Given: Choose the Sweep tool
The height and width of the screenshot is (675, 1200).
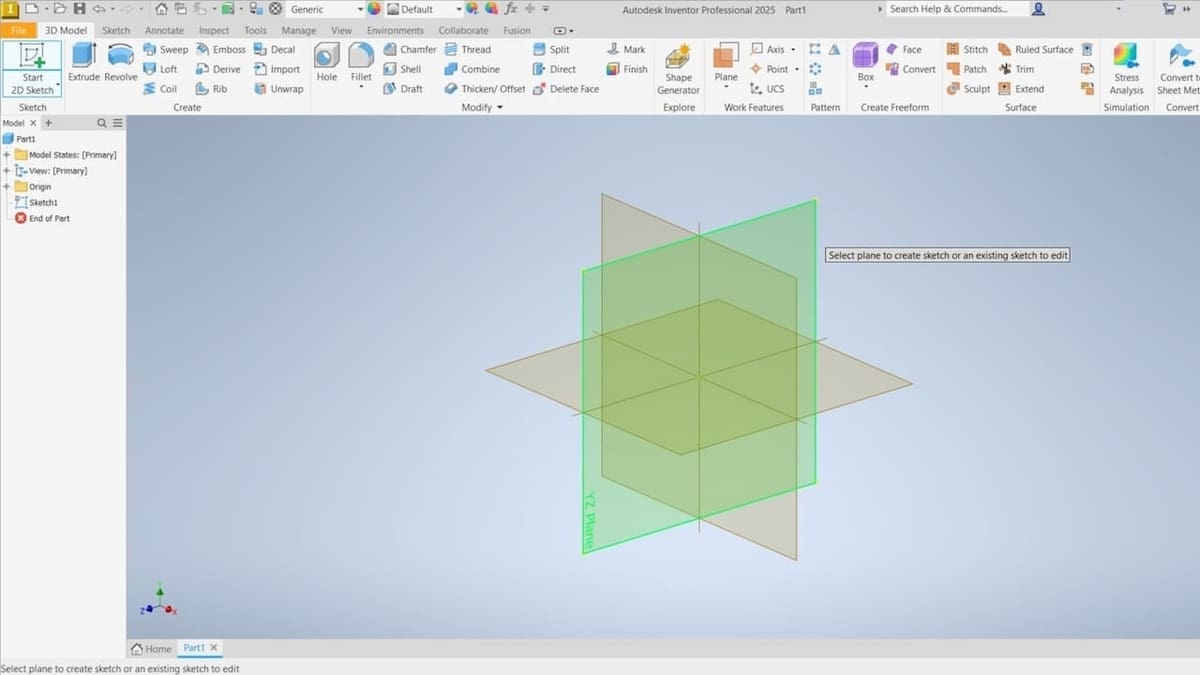Looking at the screenshot, I should click(165, 49).
